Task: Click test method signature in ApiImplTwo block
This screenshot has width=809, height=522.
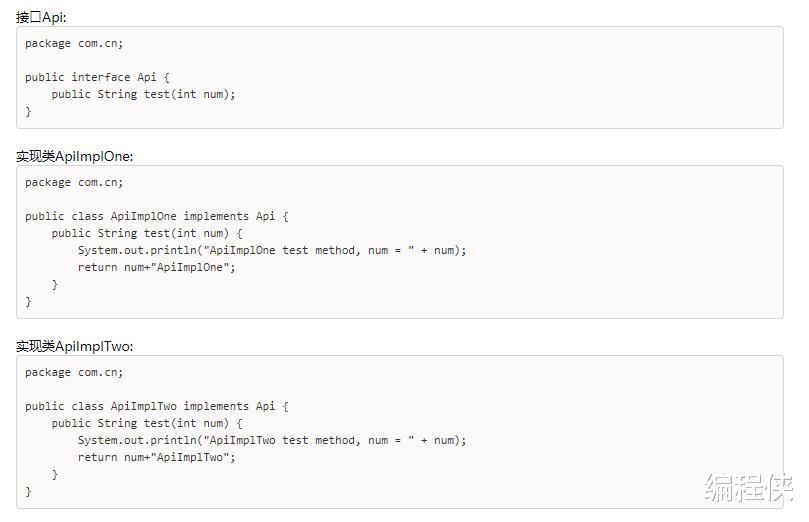Action: (147, 423)
